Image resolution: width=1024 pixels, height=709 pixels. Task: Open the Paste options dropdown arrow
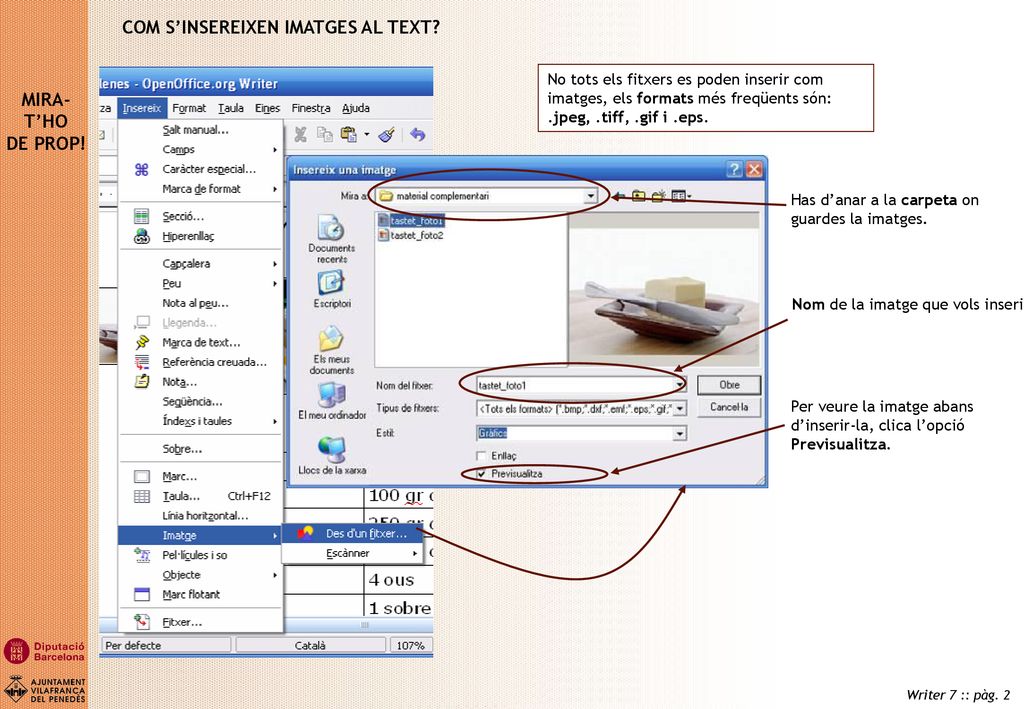pyautogui.click(x=366, y=134)
